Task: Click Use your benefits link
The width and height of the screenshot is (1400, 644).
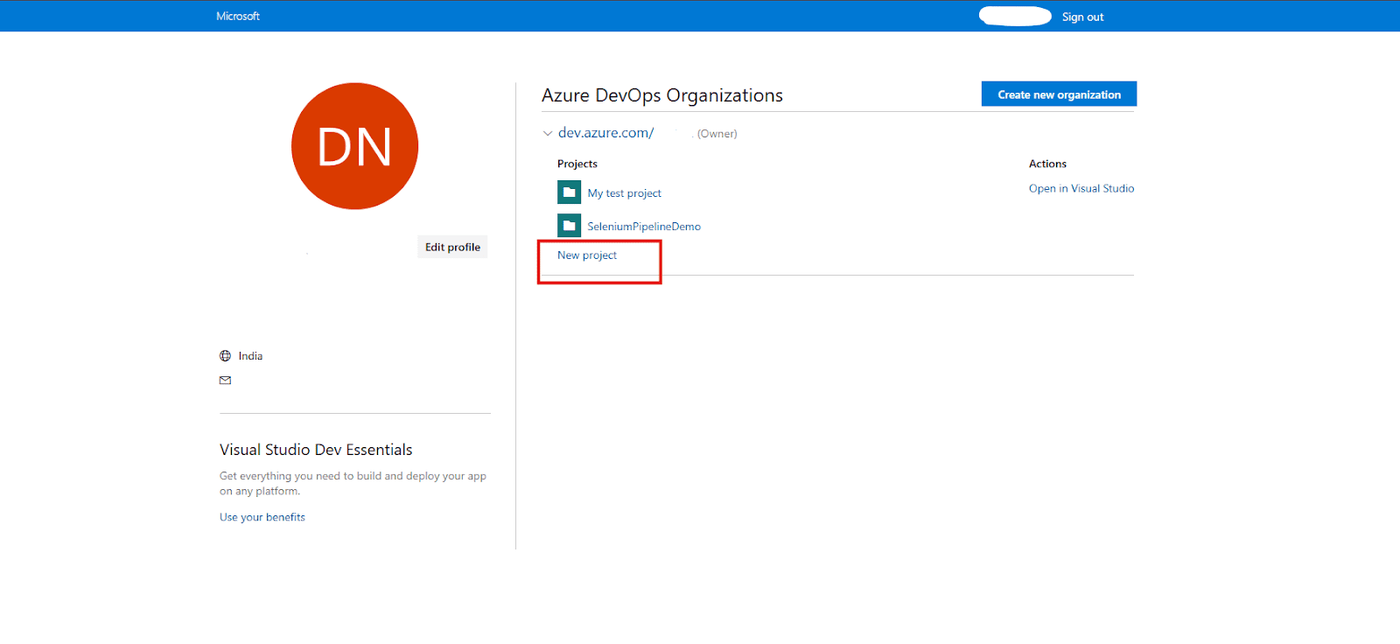Action: click(x=262, y=517)
